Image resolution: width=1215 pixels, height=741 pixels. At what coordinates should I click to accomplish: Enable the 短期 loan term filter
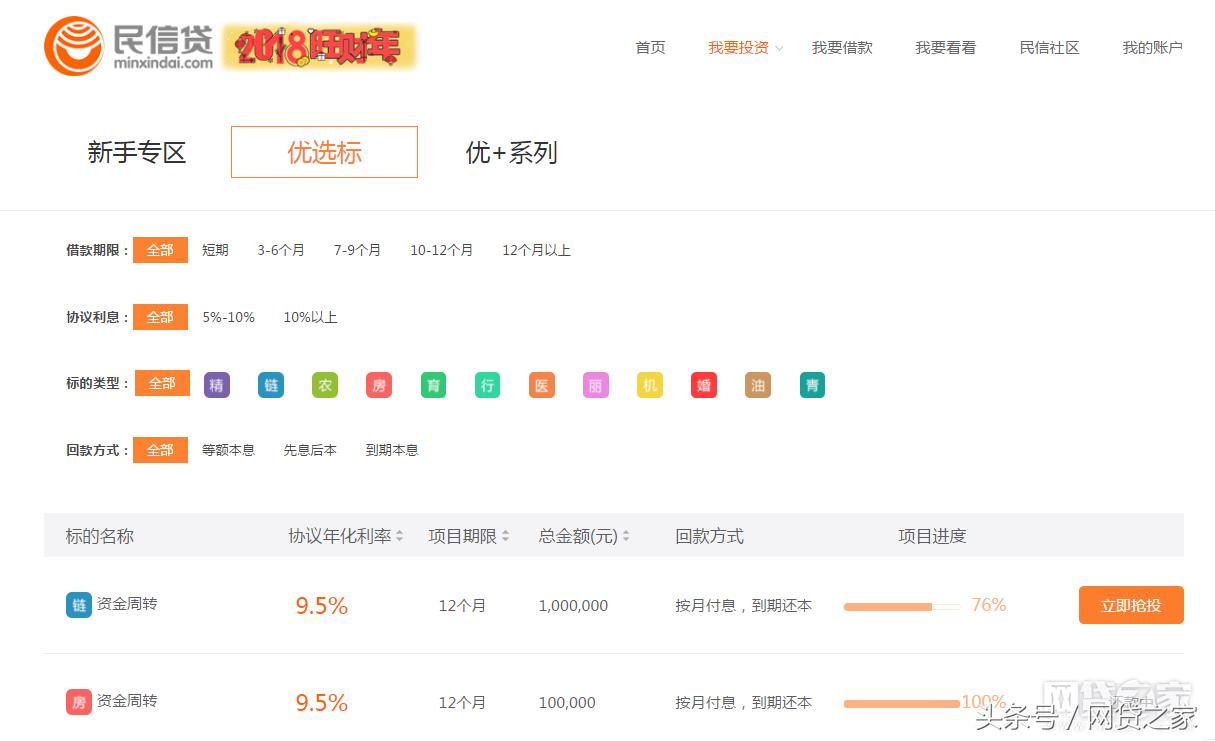click(214, 250)
